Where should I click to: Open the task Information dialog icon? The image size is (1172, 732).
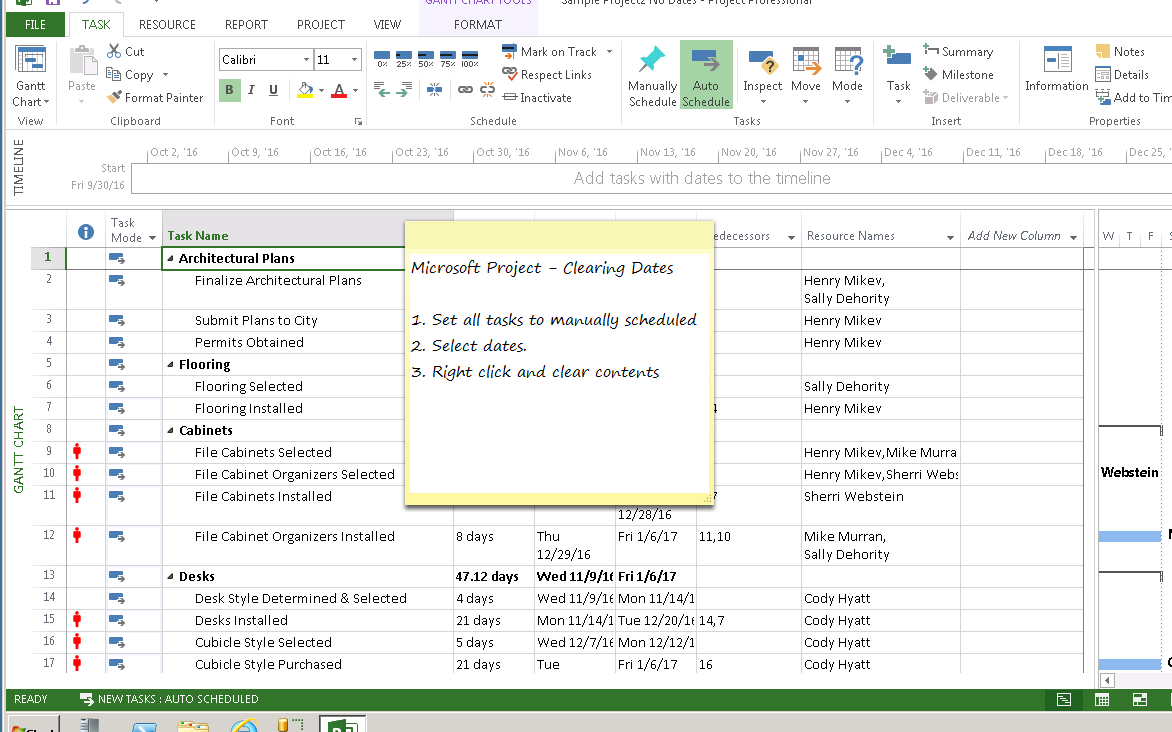coord(1056,62)
